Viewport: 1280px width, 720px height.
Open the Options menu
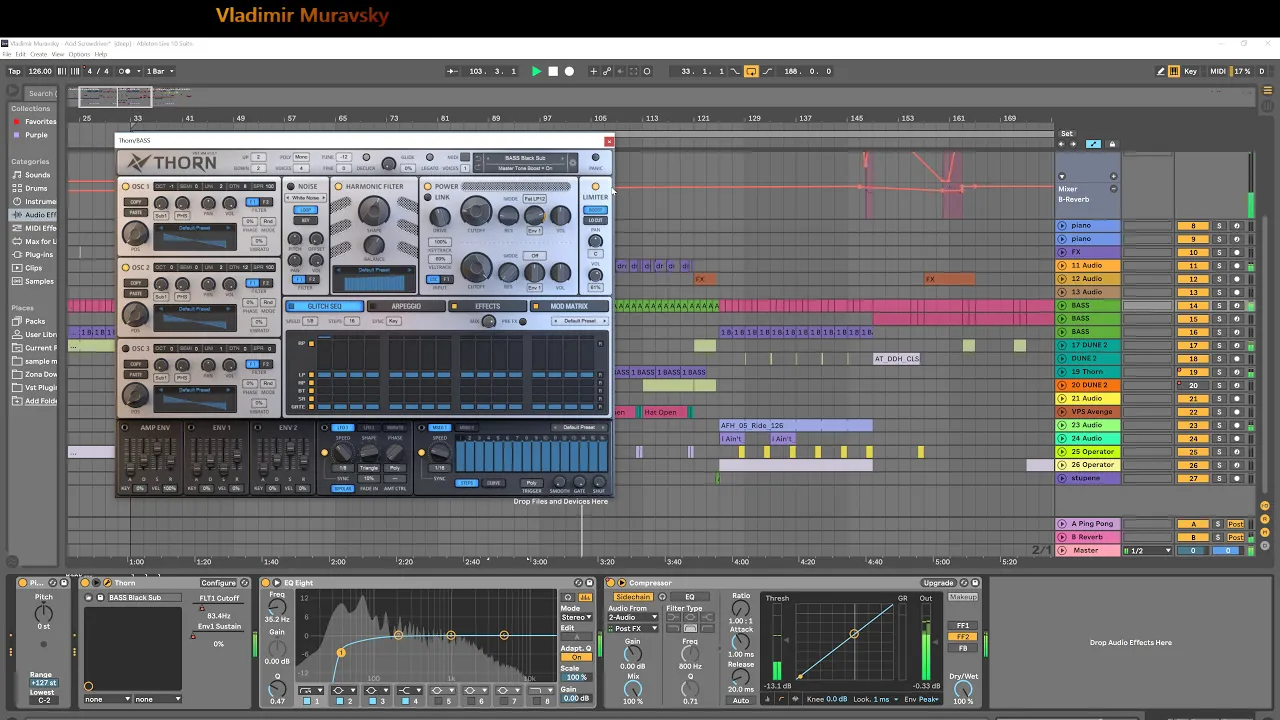[79, 54]
